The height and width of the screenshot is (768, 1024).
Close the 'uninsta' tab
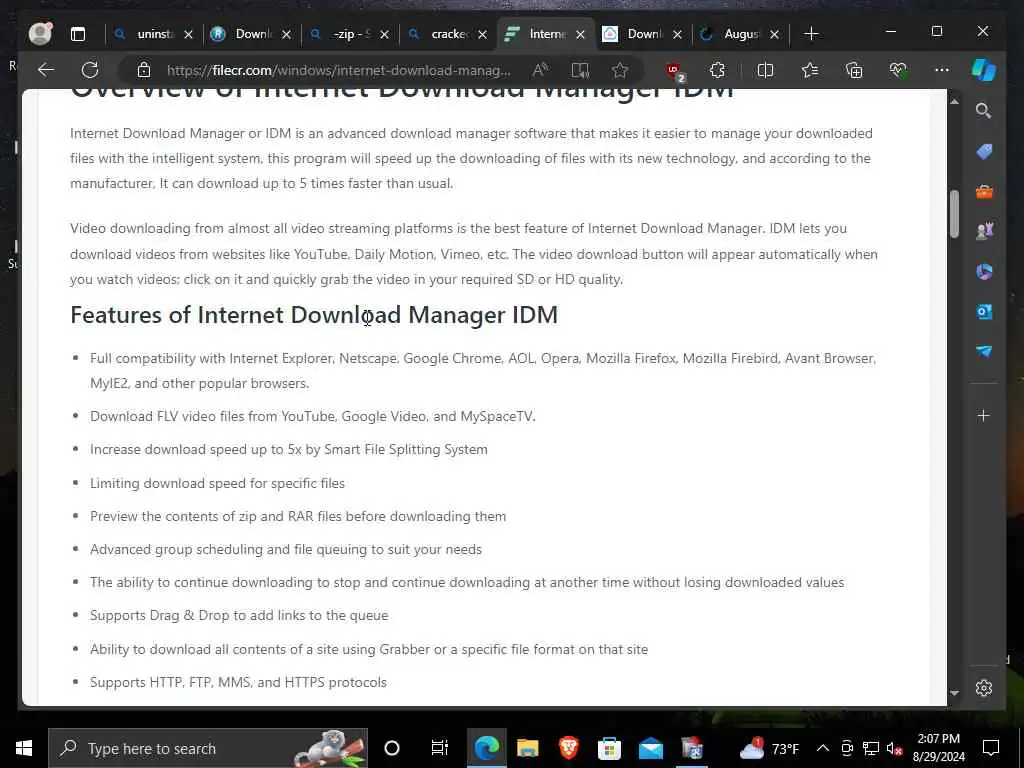[188, 35]
